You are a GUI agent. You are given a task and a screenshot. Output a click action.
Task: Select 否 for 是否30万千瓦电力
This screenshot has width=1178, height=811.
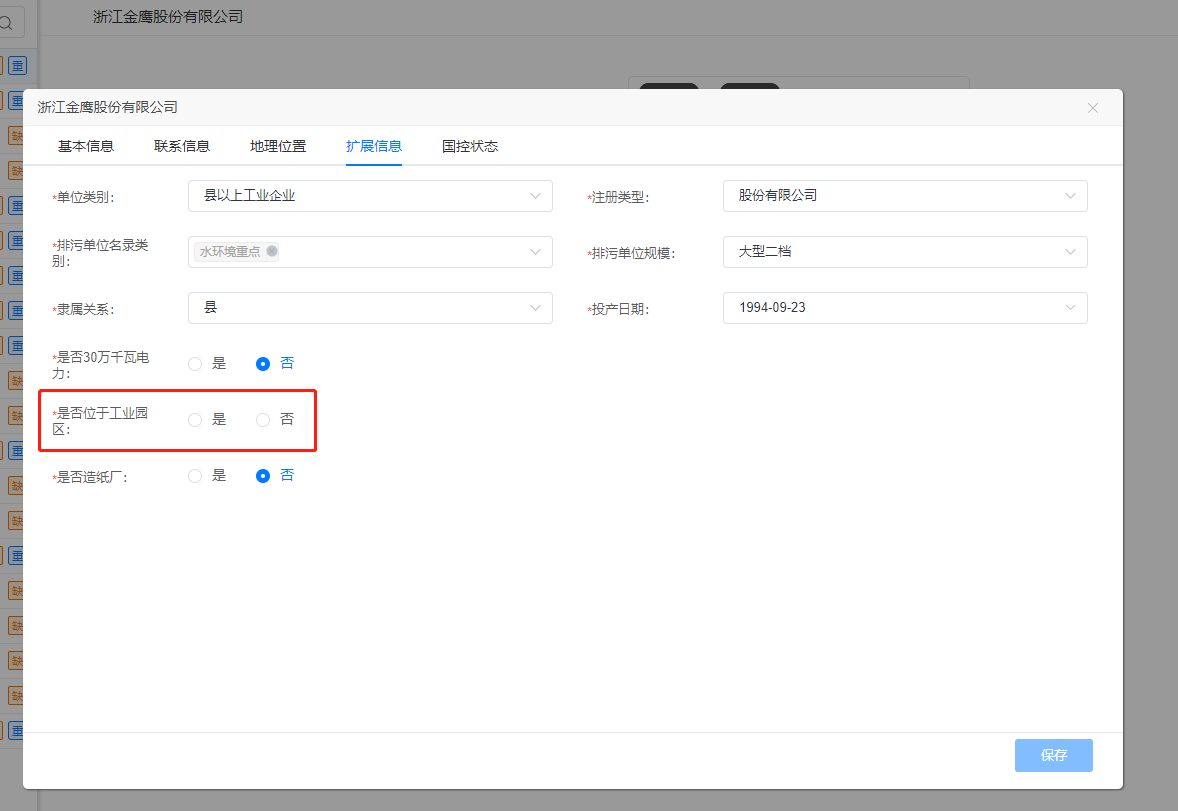pyautogui.click(x=263, y=364)
